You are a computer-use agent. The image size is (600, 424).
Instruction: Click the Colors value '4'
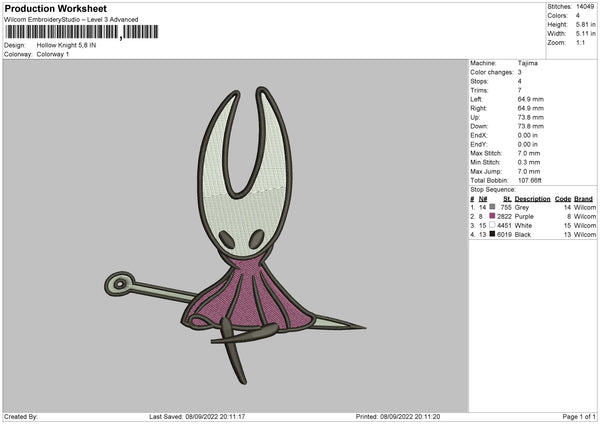click(578, 16)
